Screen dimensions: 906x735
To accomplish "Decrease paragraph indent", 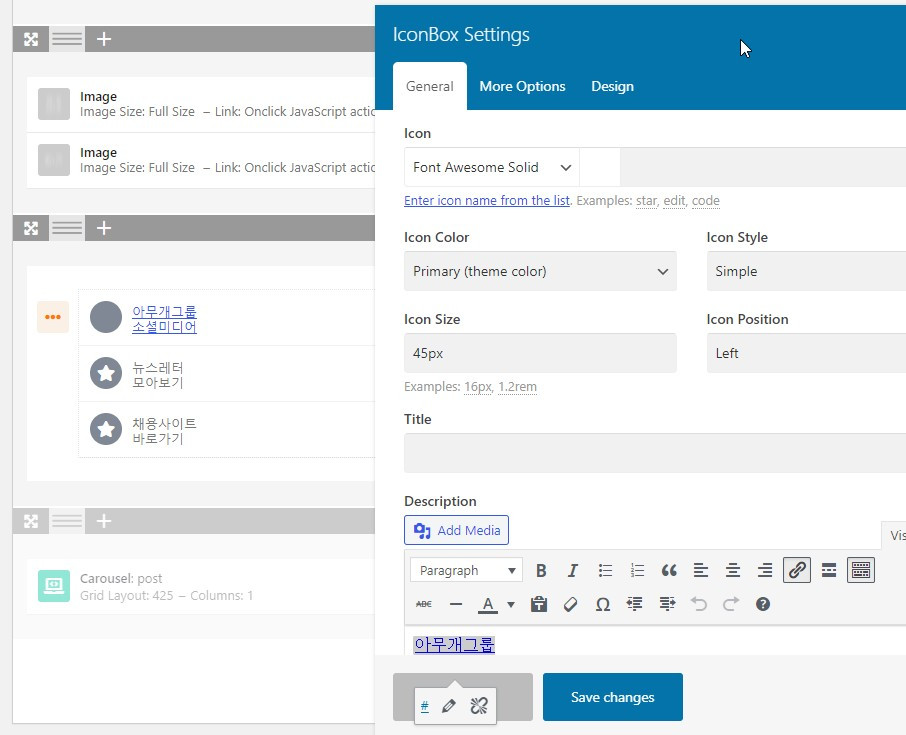I will (x=634, y=604).
